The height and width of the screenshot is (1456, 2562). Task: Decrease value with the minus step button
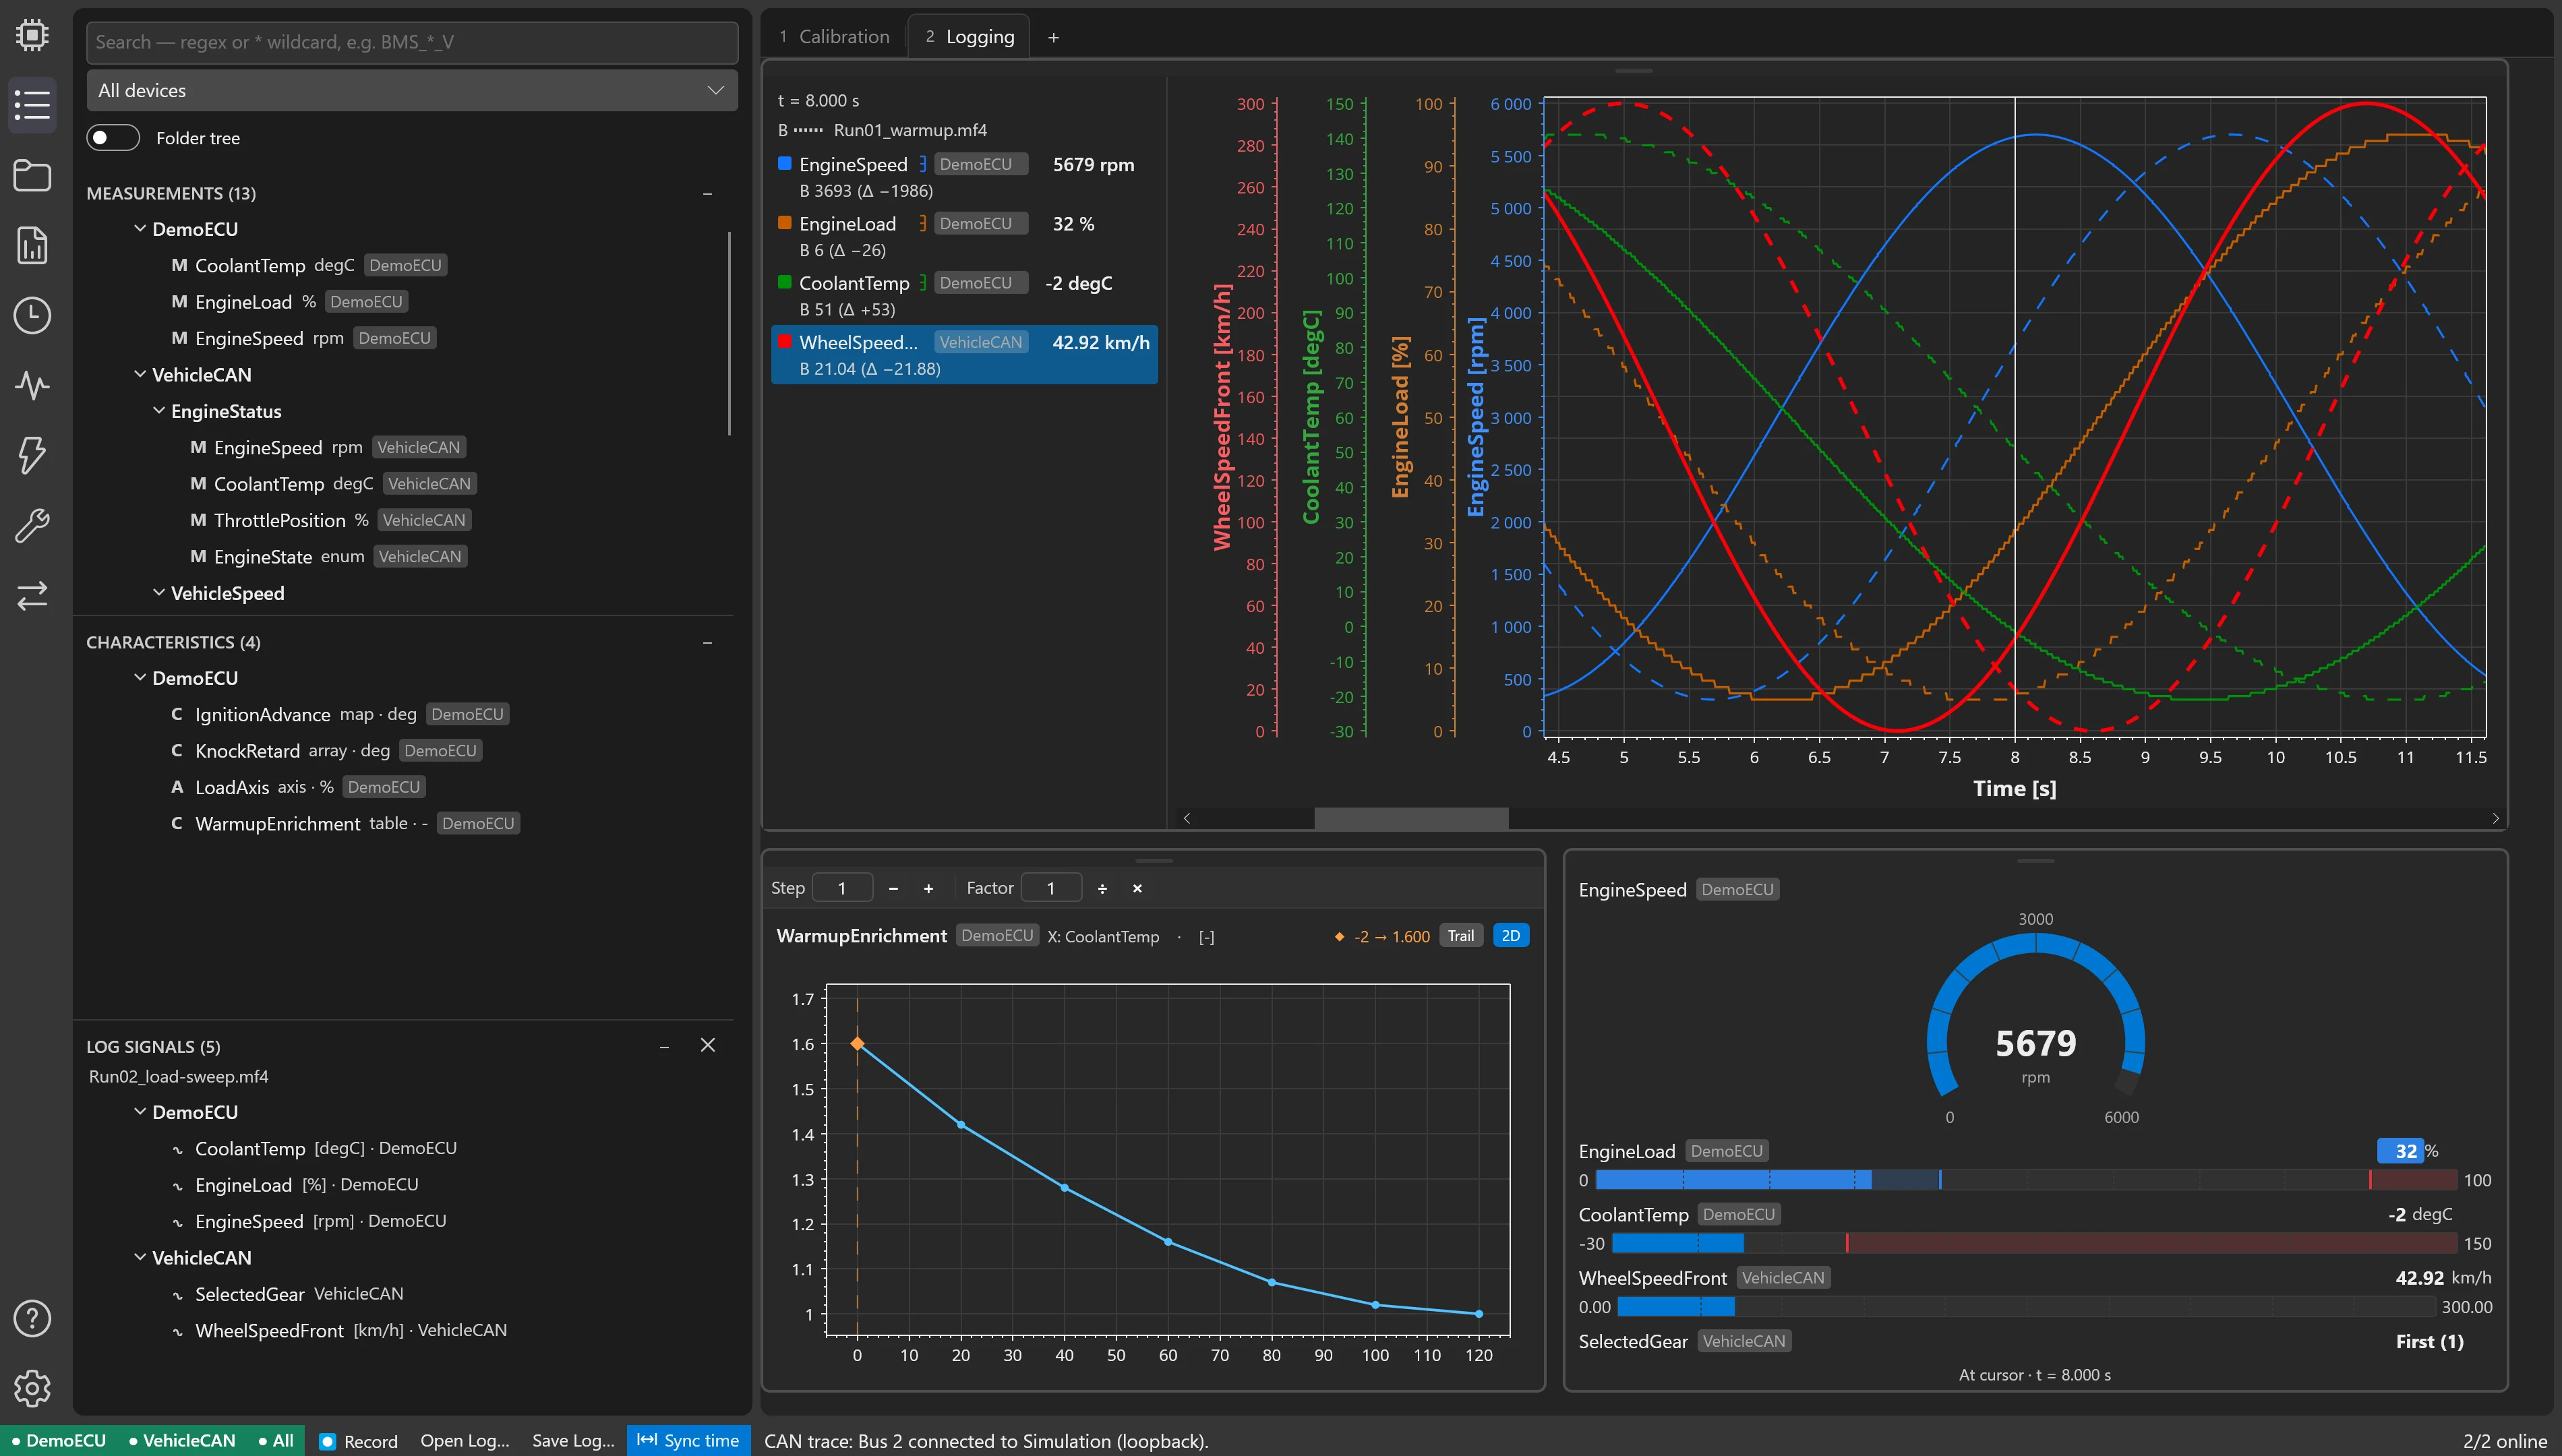893,888
